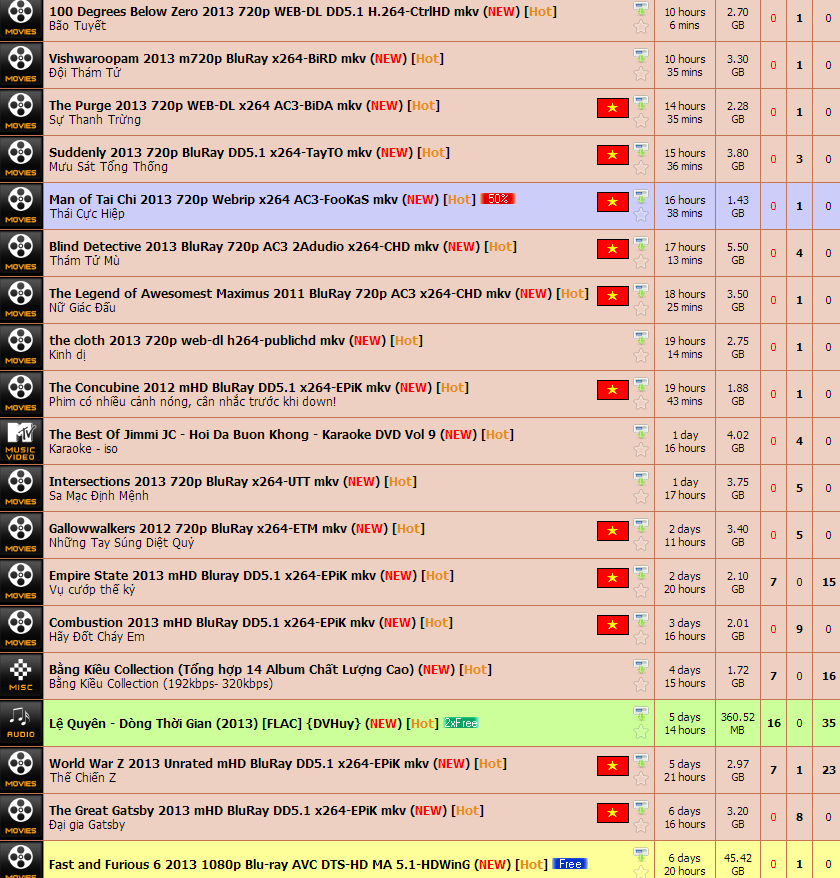Open the Blind Detective 2013 BluRay link
Image resolution: width=840 pixels, height=878 pixels.
click(x=244, y=247)
